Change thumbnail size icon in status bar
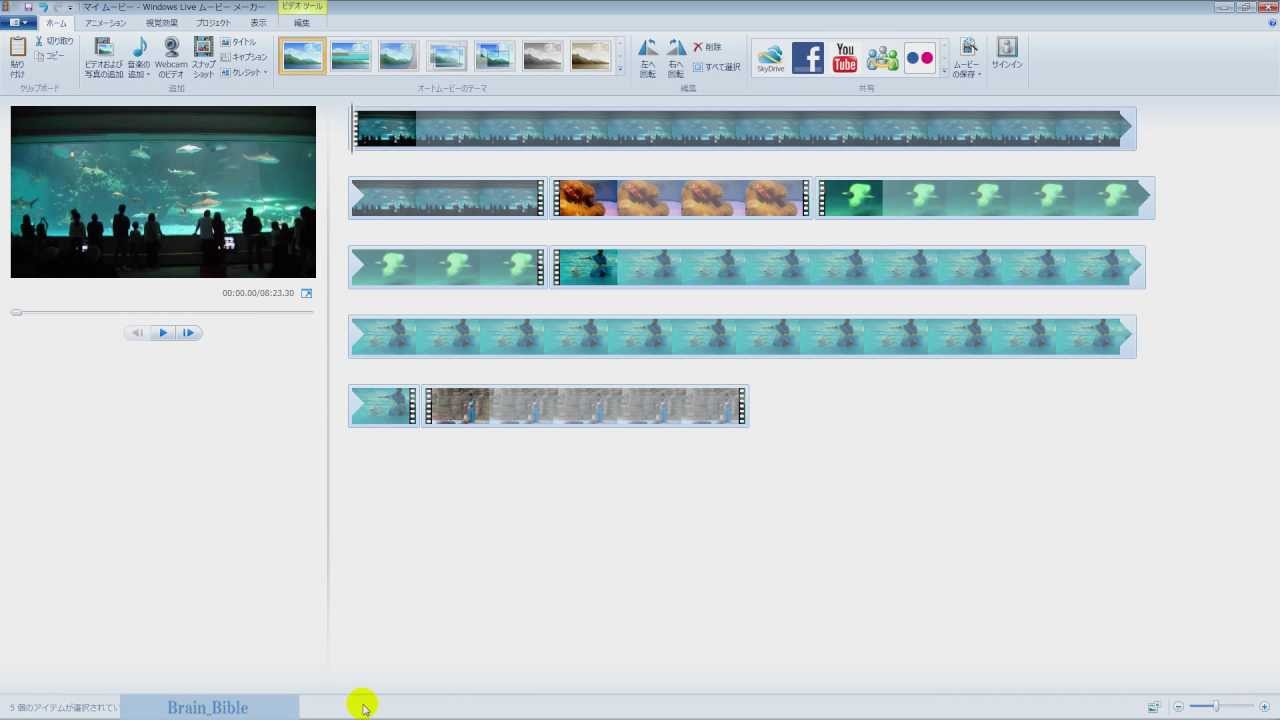Viewport: 1280px width, 720px height. pyautogui.click(x=1153, y=707)
